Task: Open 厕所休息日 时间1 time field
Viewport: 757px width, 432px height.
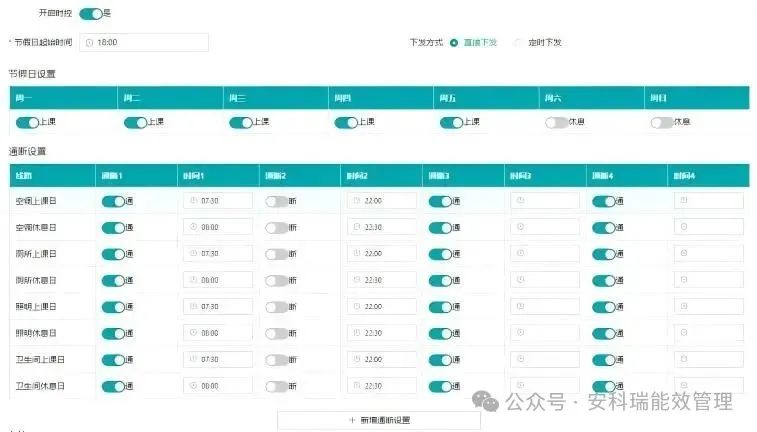Action: [218, 280]
